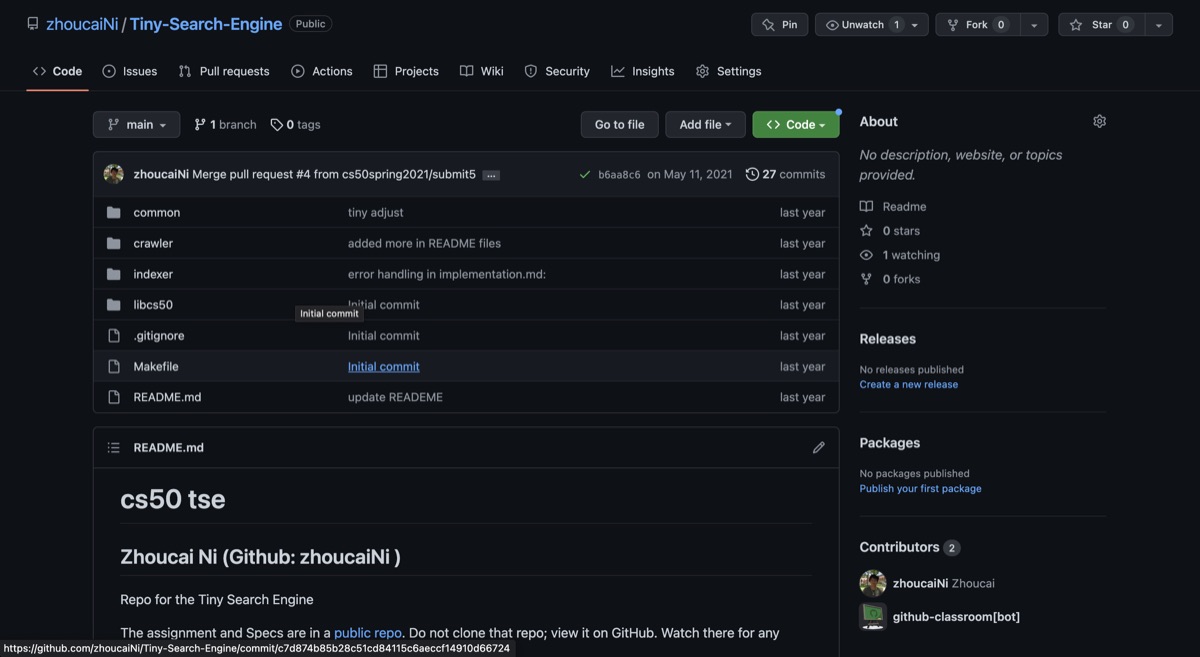
Task: Open the main branch selector dropdown
Action: point(137,125)
